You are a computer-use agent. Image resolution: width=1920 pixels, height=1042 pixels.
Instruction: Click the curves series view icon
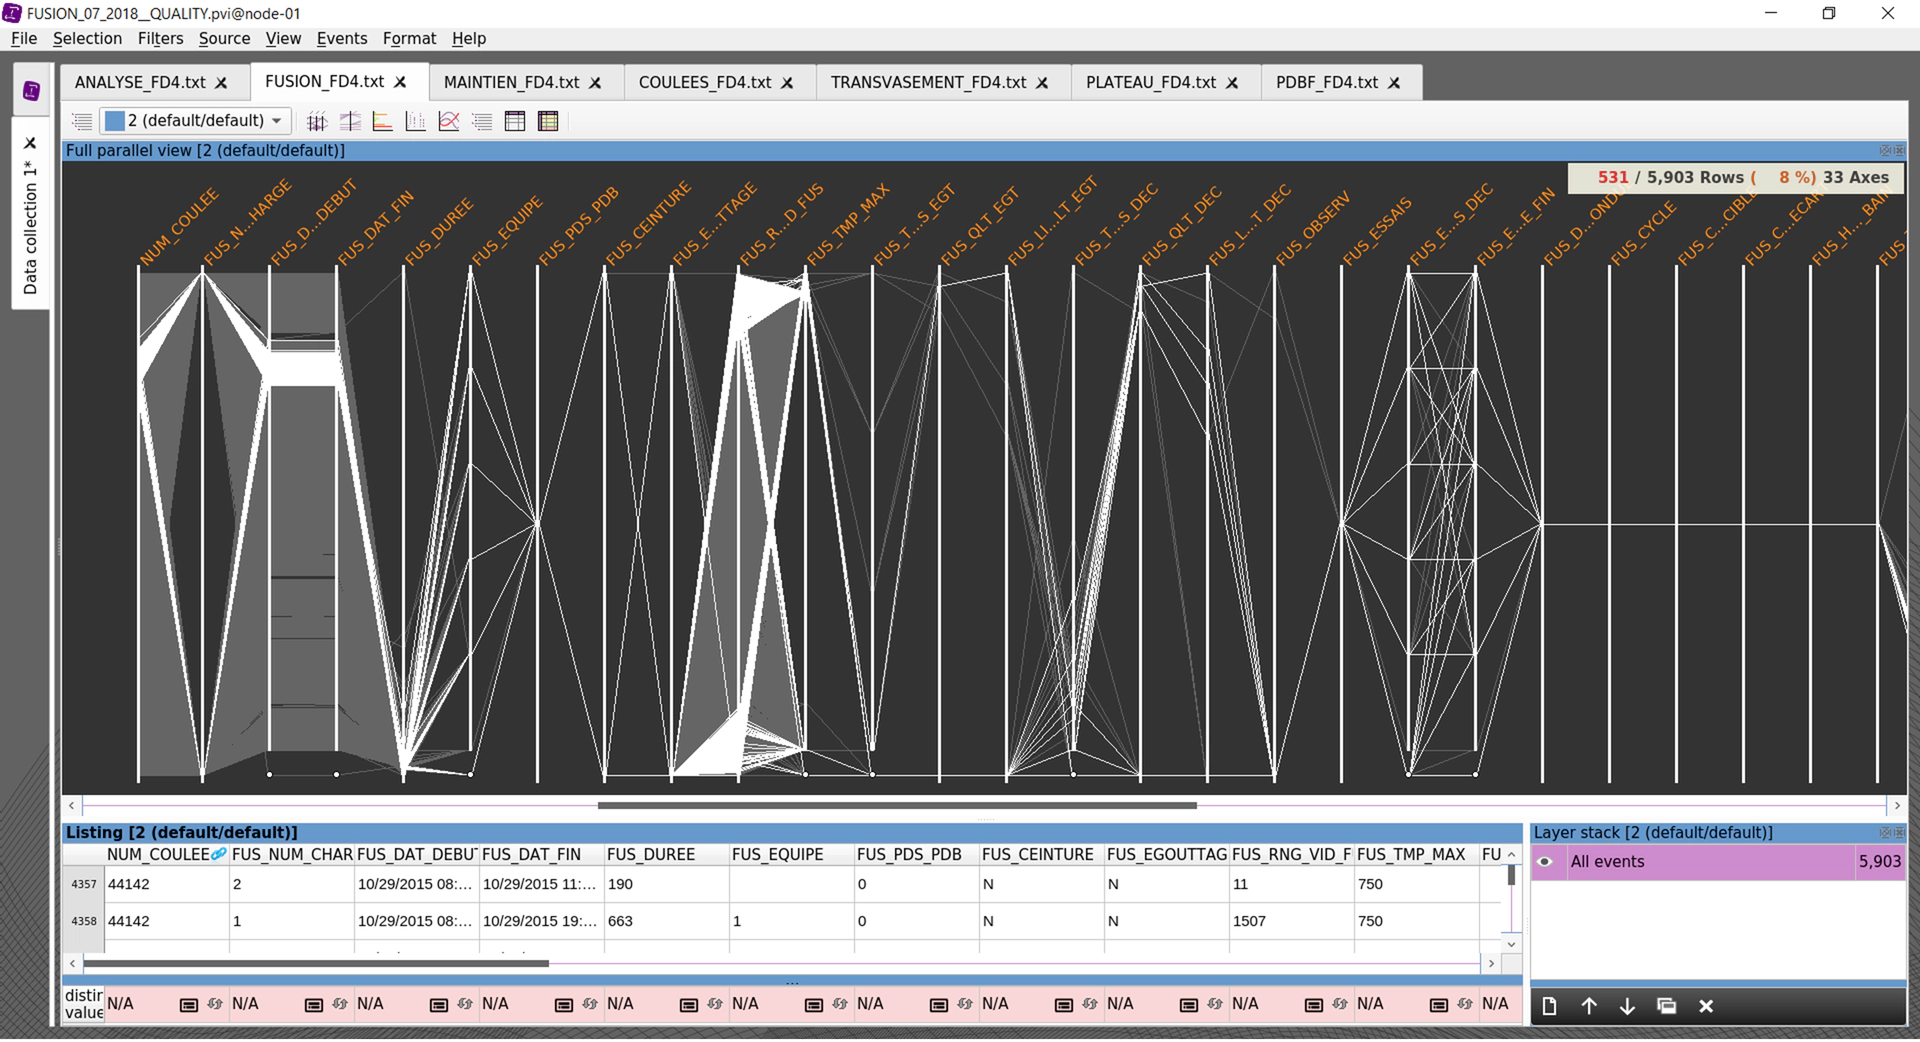point(449,121)
